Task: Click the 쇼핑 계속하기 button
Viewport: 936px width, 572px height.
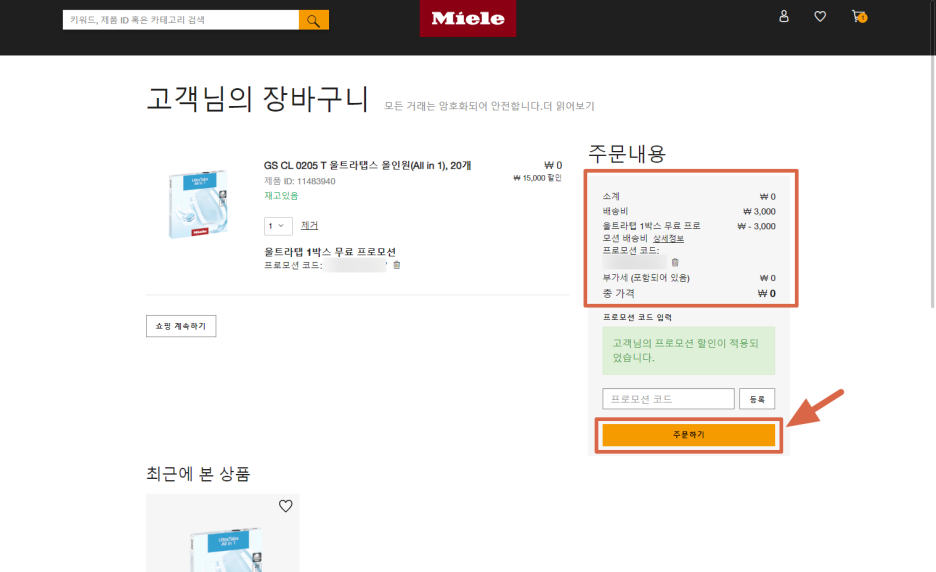Action: coord(181,326)
